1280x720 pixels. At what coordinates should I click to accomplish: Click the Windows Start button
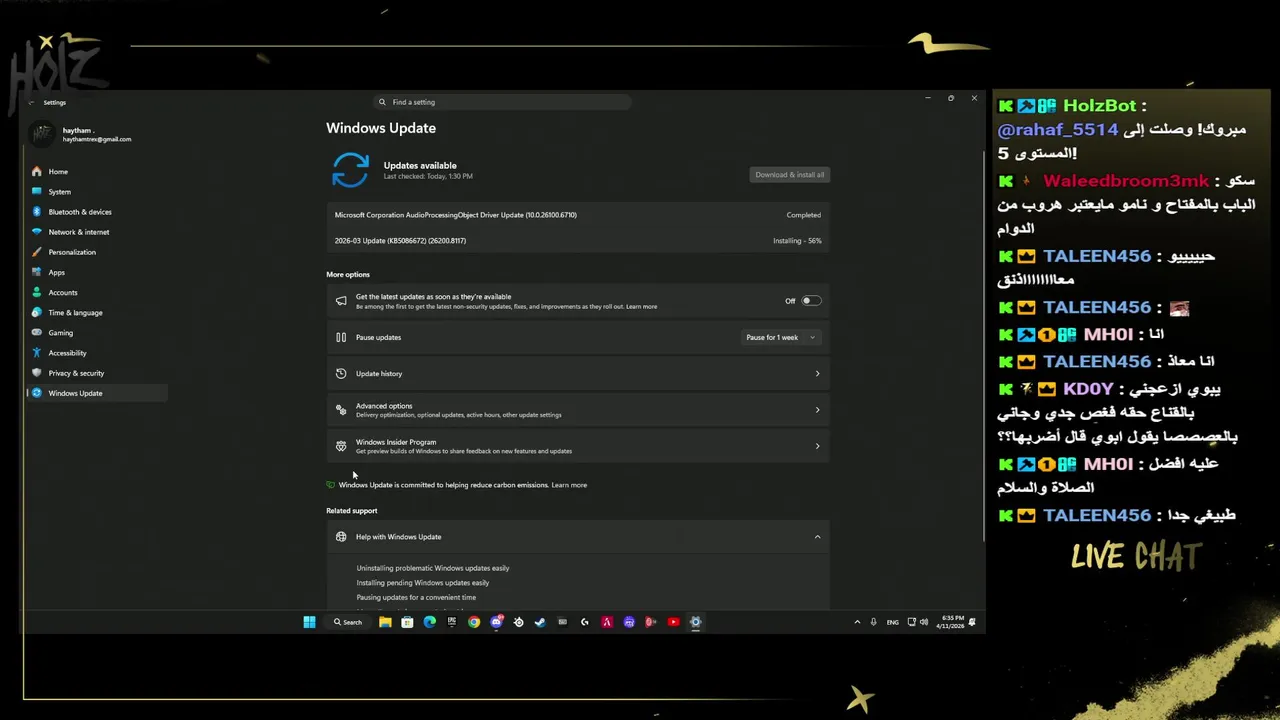(x=309, y=622)
